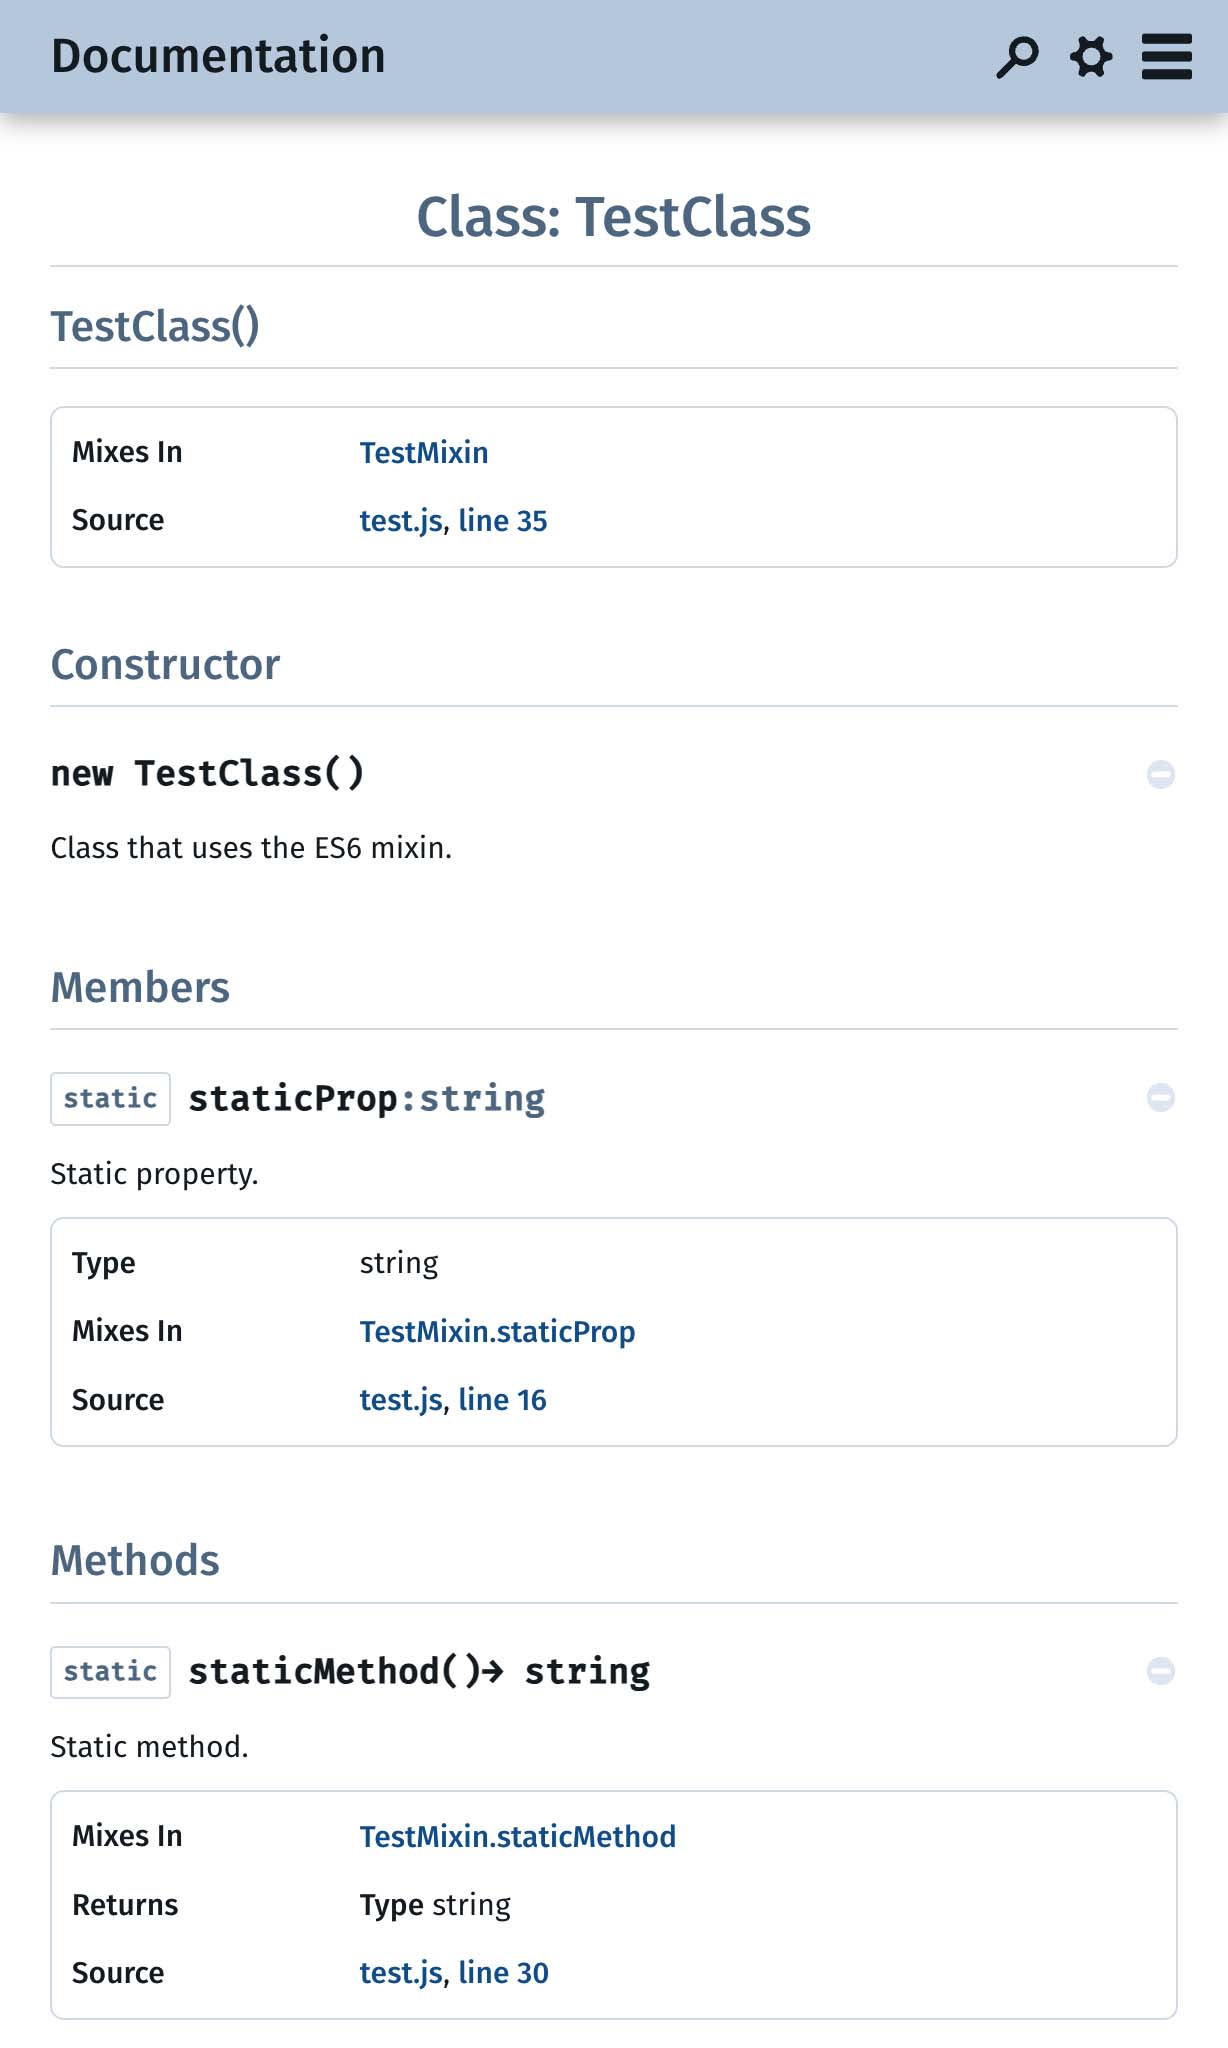The height and width of the screenshot is (2048, 1228).
Task: Jump to line 35 in source
Action: 502,521
